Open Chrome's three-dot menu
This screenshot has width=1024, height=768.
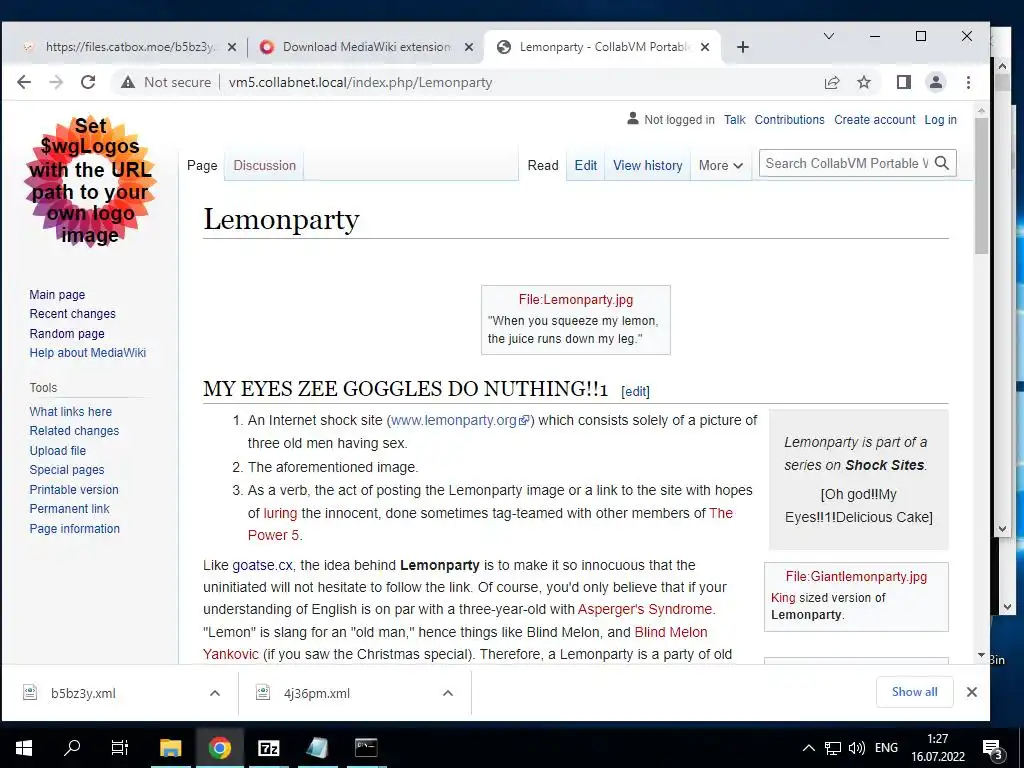click(968, 82)
